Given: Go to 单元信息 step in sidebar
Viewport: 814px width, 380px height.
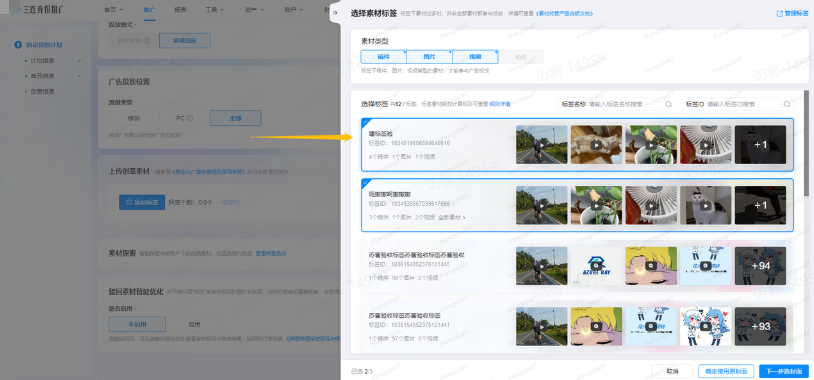Looking at the screenshot, I should click(43, 76).
